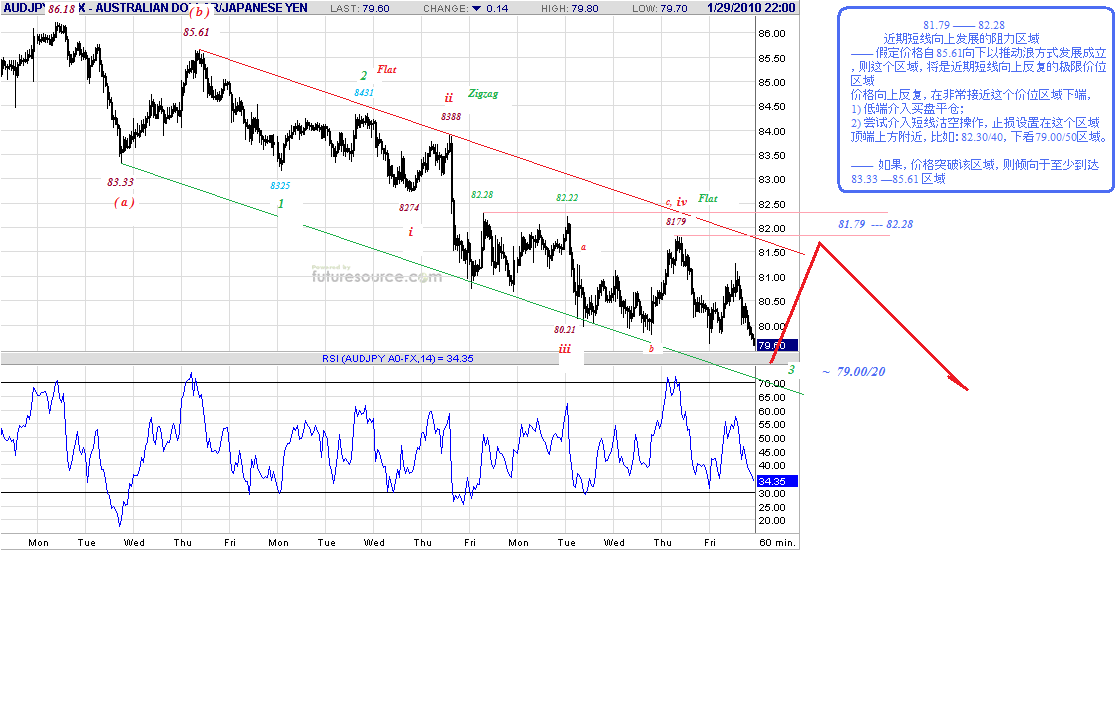Click the 70.00 RSI axis label
Screen dimensions: 1119x716
[771, 384]
